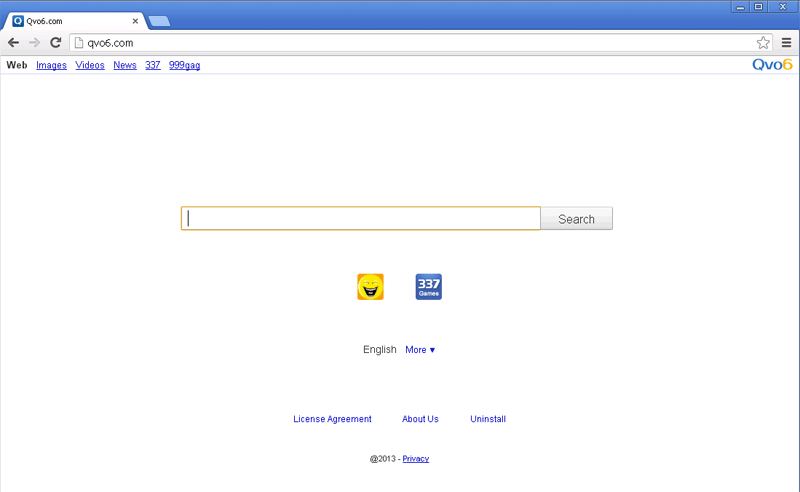Open the License Agreement link
Viewport: 800px width, 492px height.
coord(332,419)
